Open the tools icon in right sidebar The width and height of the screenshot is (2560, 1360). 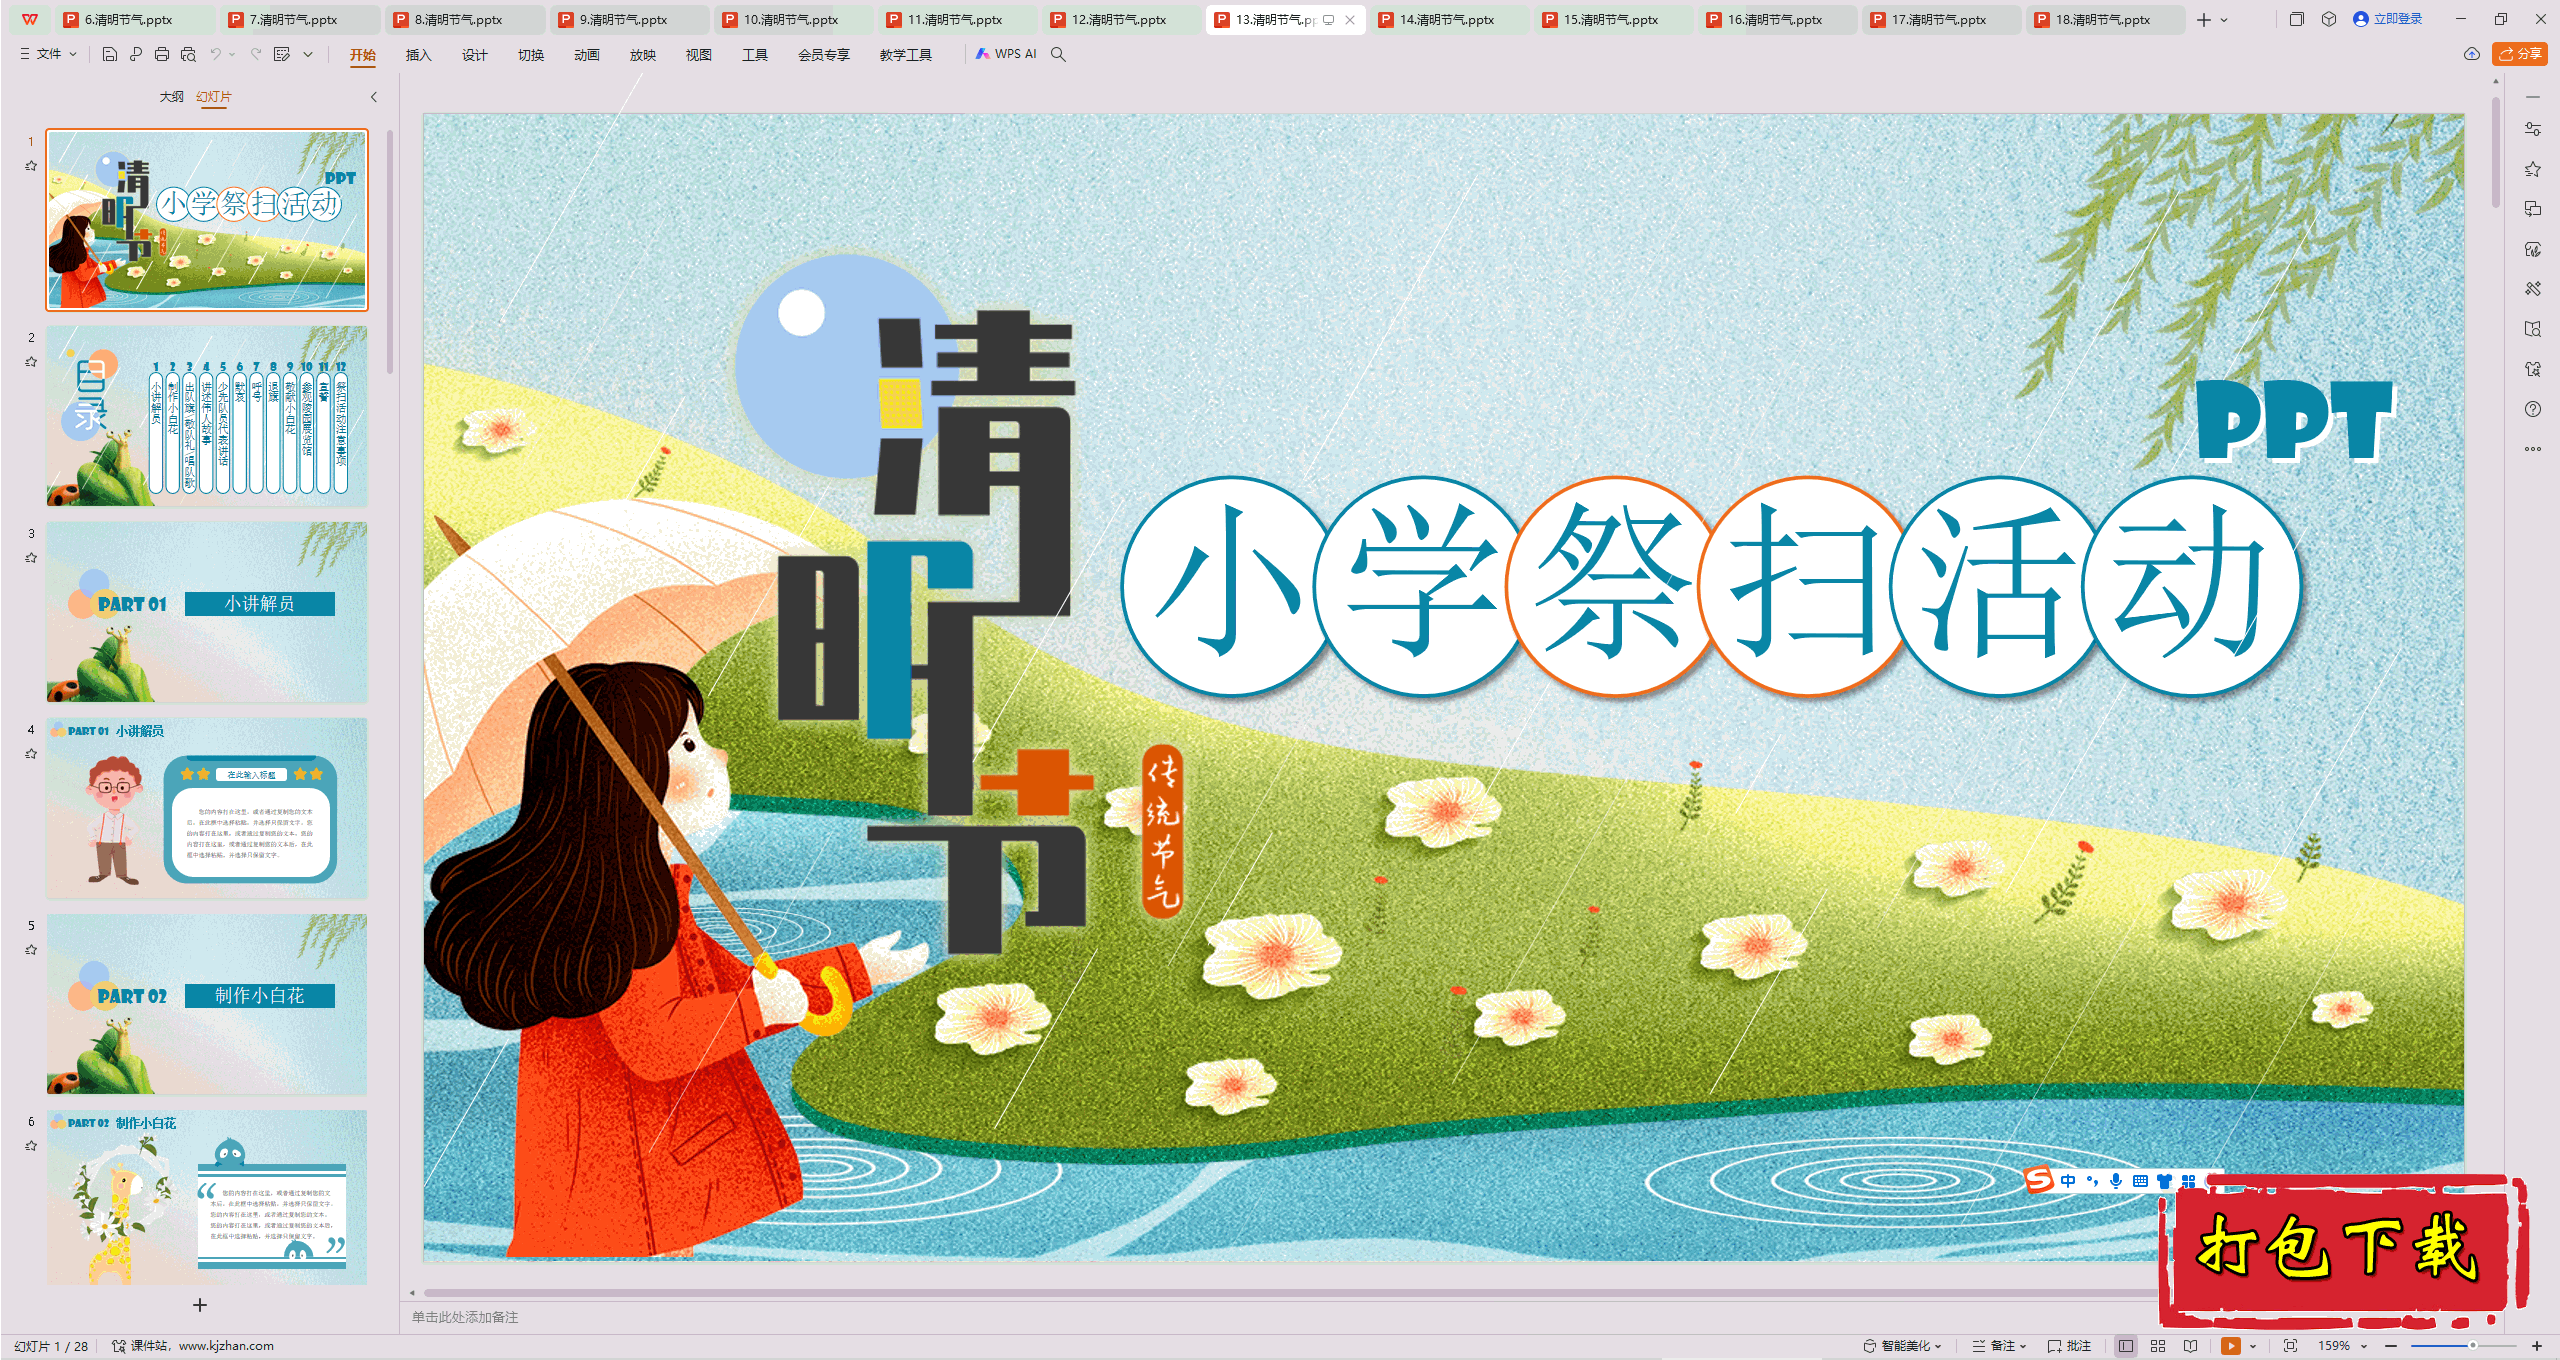[x=2533, y=289]
